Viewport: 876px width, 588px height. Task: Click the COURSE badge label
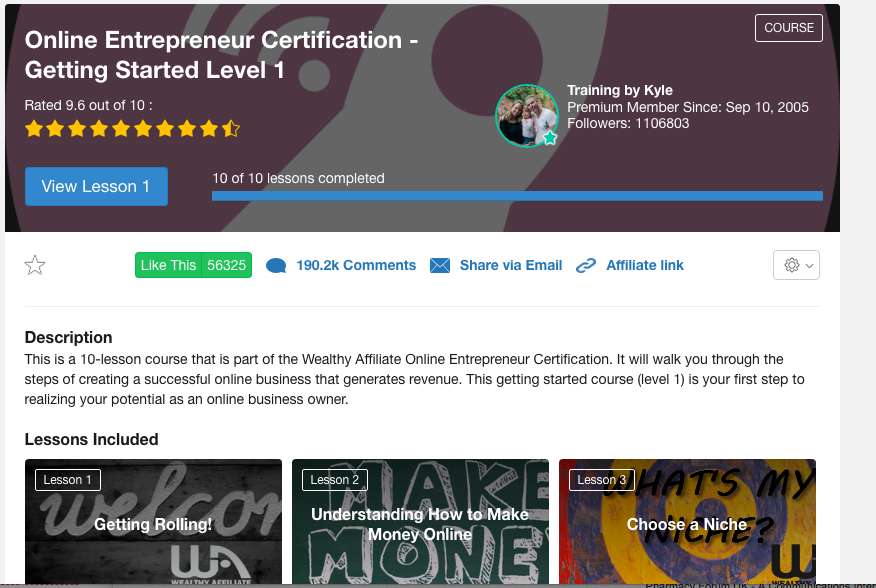[789, 28]
